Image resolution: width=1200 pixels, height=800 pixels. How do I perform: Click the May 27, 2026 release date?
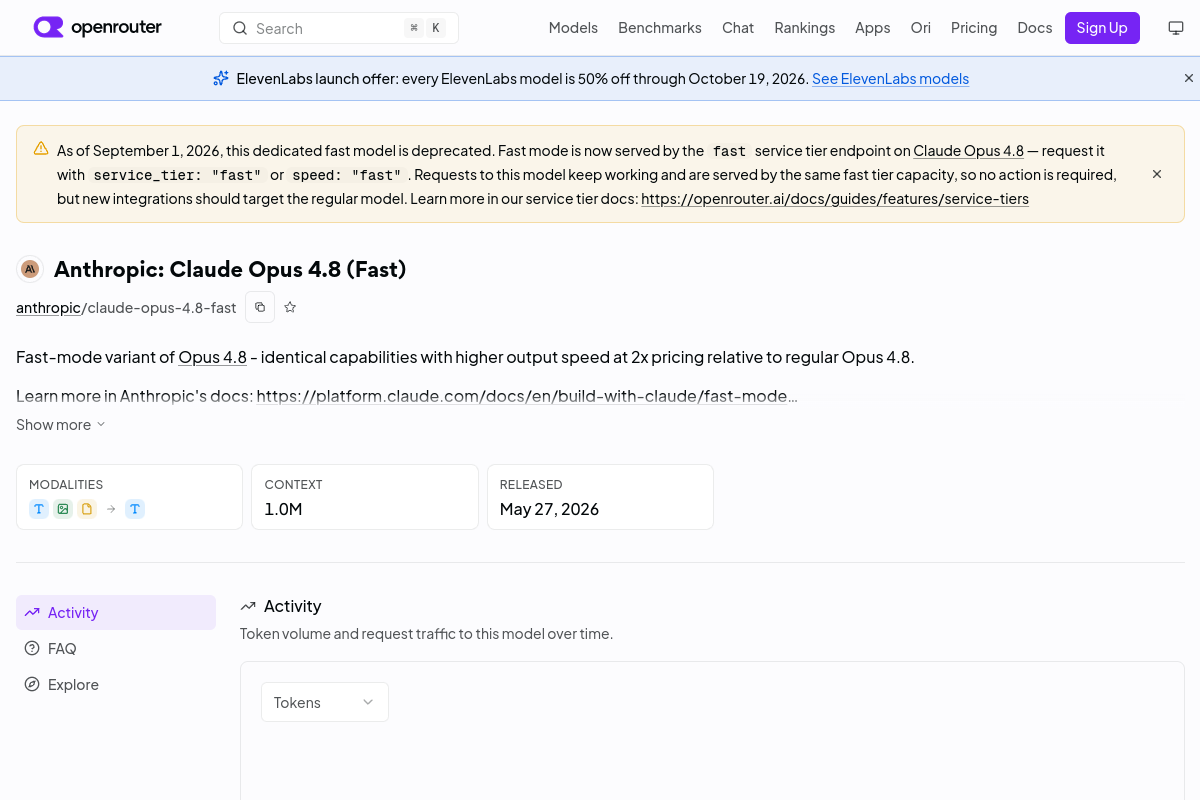tap(549, 509)
